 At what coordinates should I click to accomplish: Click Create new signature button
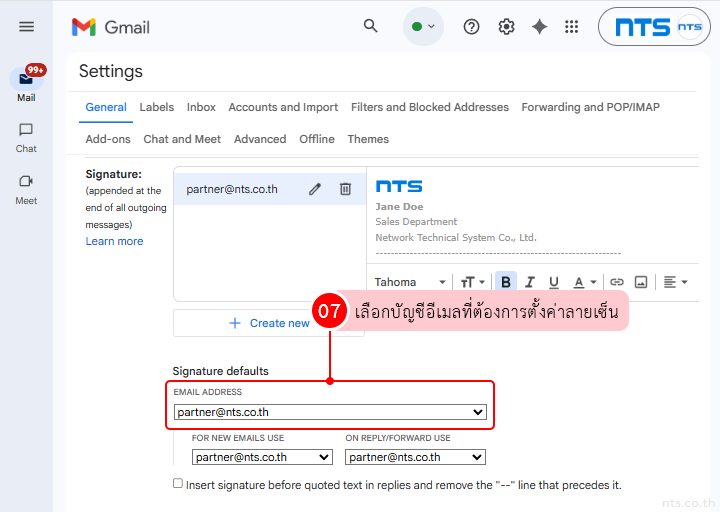(269, 323)
